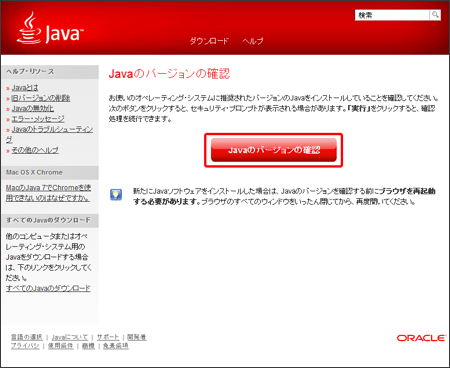
Task: Open the ヘルプ menu in header
Action: pyautogui.click(x=253, y=41)
